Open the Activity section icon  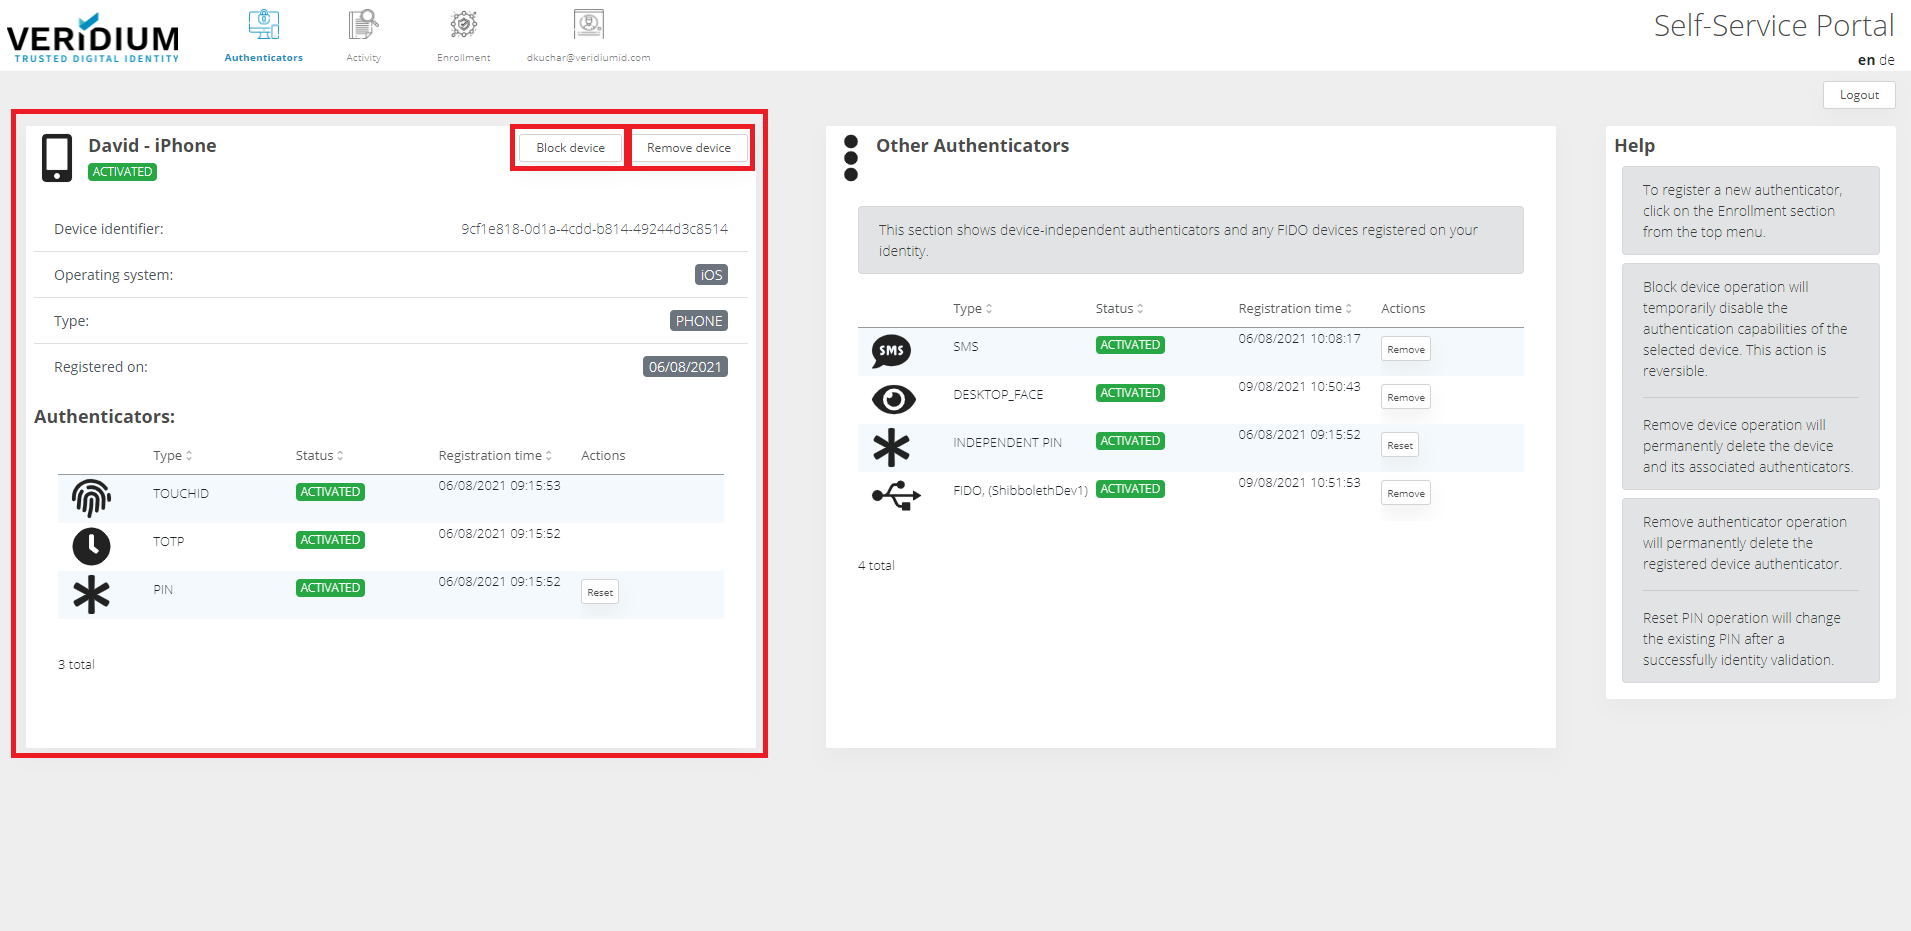click(x=363, y=25)
